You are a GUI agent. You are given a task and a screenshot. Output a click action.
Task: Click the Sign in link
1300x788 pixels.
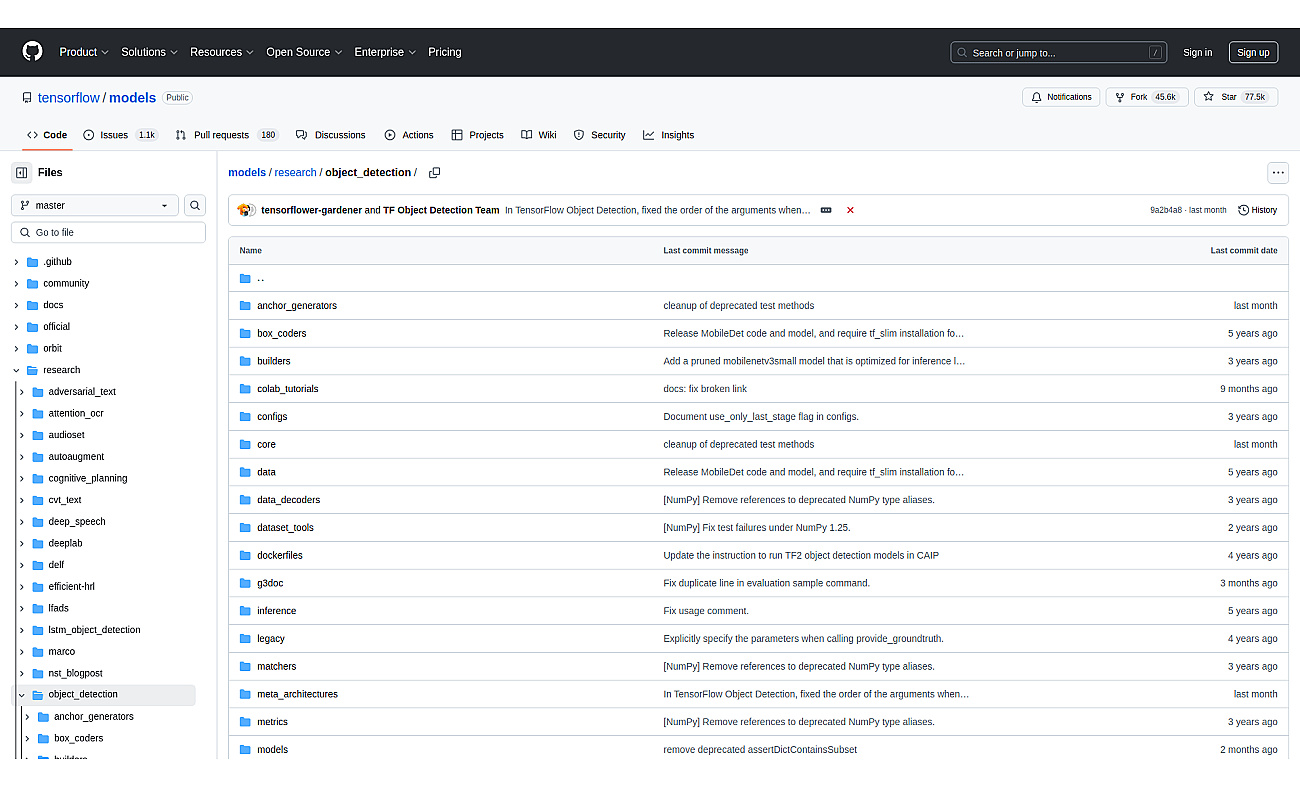click(1197, 52)
